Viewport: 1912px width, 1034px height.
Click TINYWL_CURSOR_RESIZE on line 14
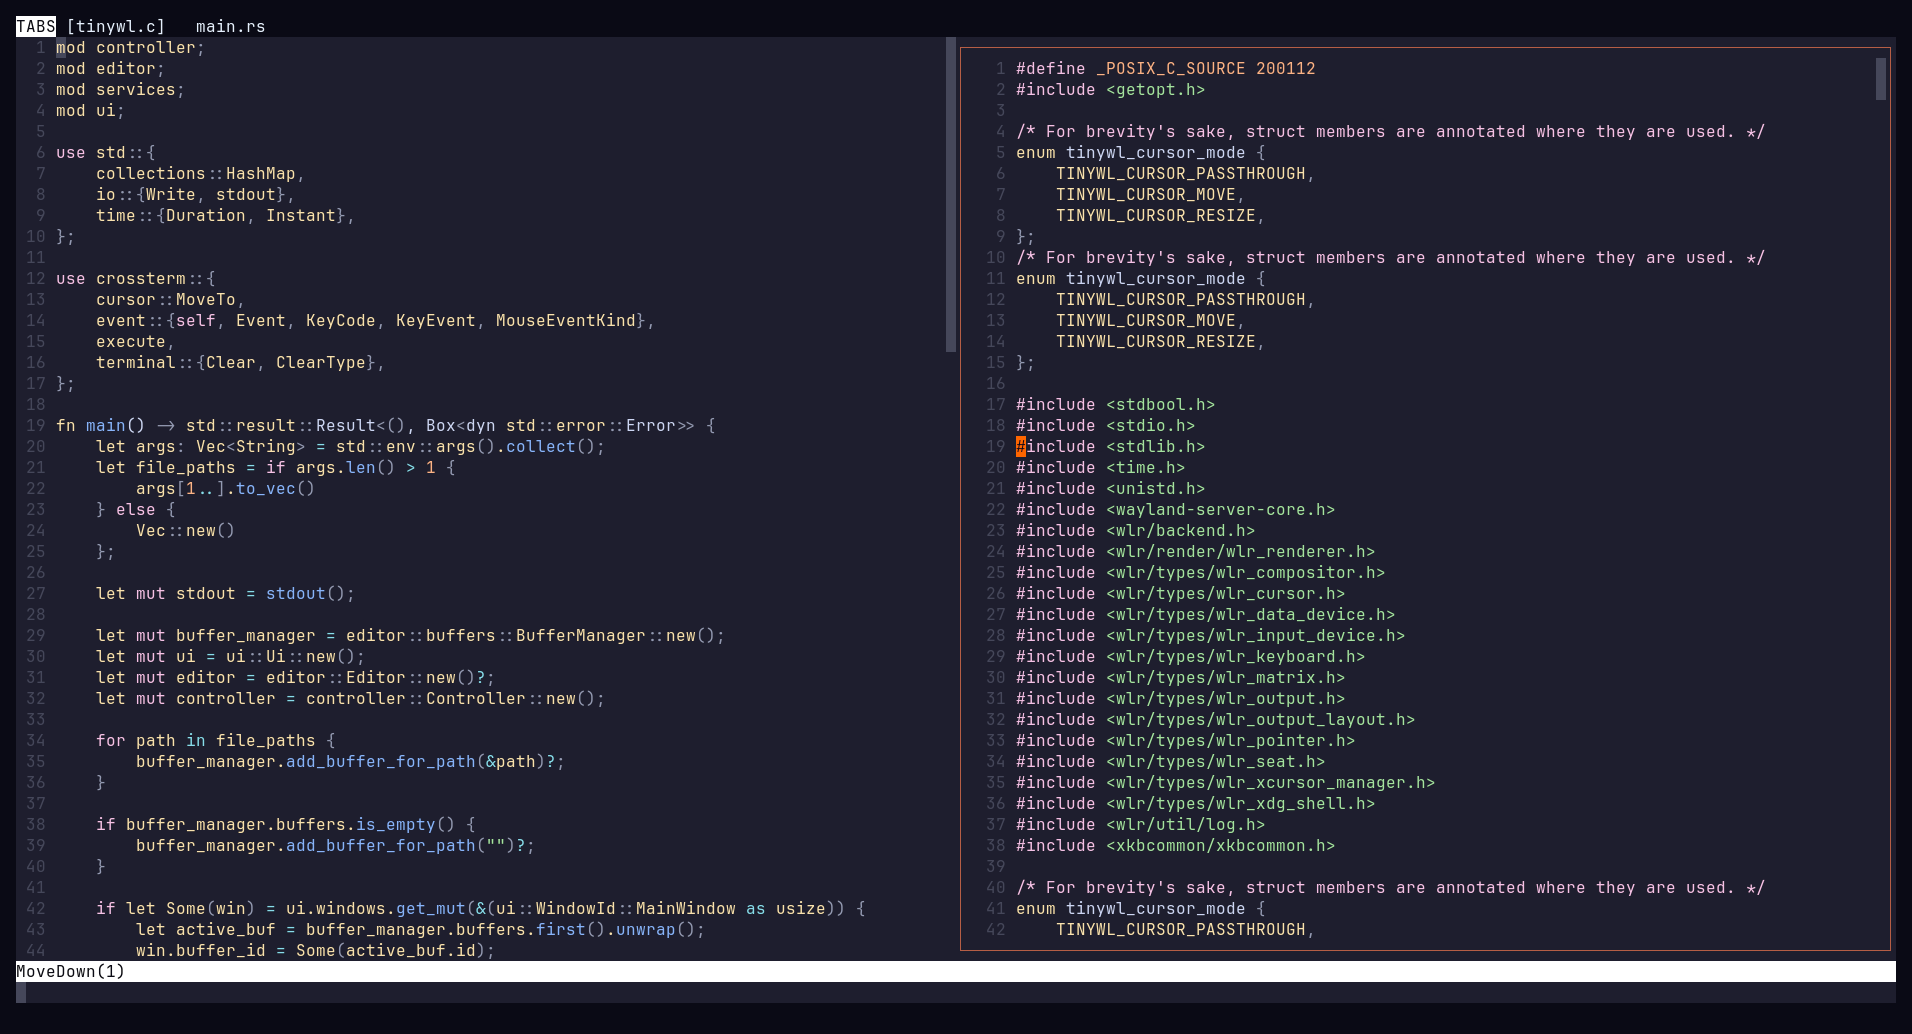tap(1156, 341)
